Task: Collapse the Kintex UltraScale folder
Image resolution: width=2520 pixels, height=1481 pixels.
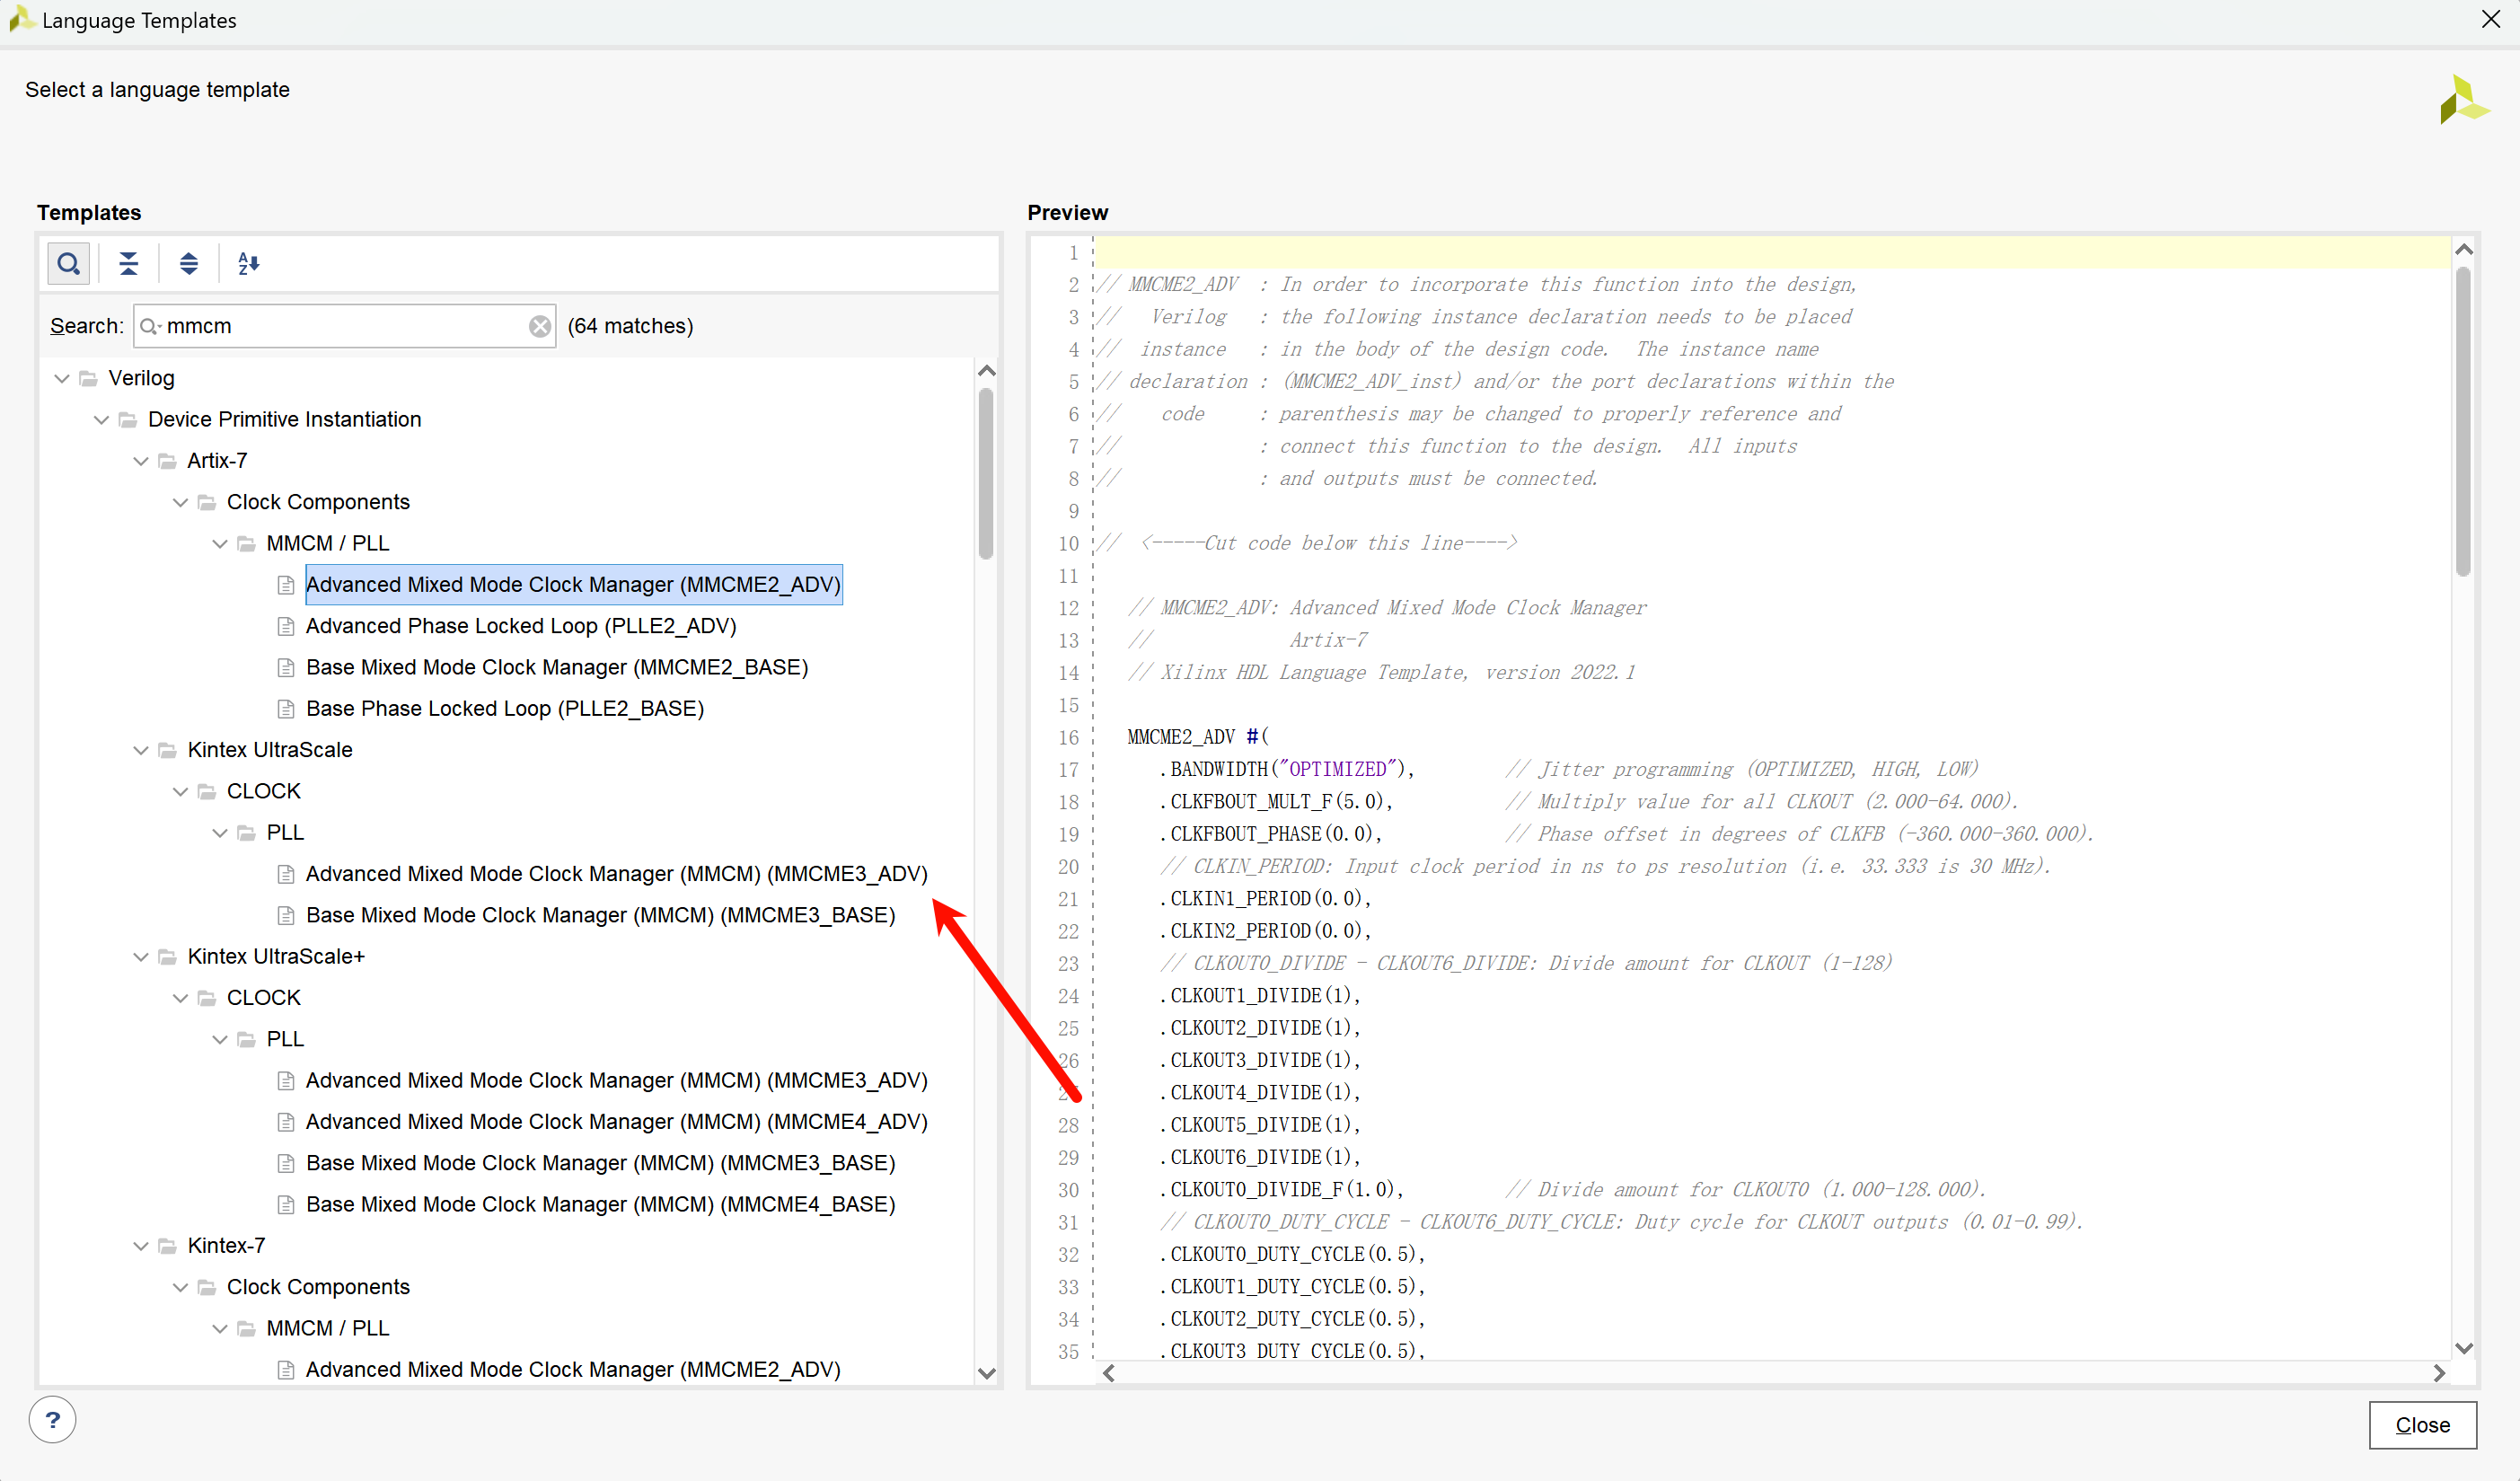Action: pyautogui.click(x=141, y=750)
